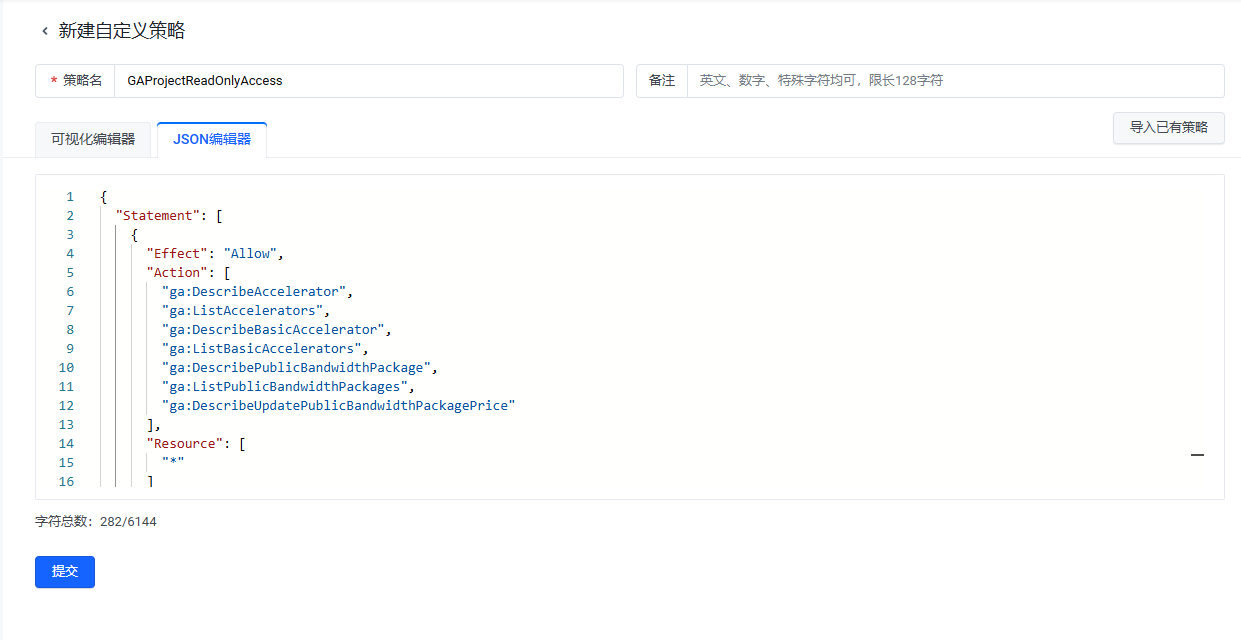This screenshot has width=1241, height=640.
Task: Click the ga:DescribeUpdatePublicBandwidthPackagePrice entry
Action: (x=338, y=406)
